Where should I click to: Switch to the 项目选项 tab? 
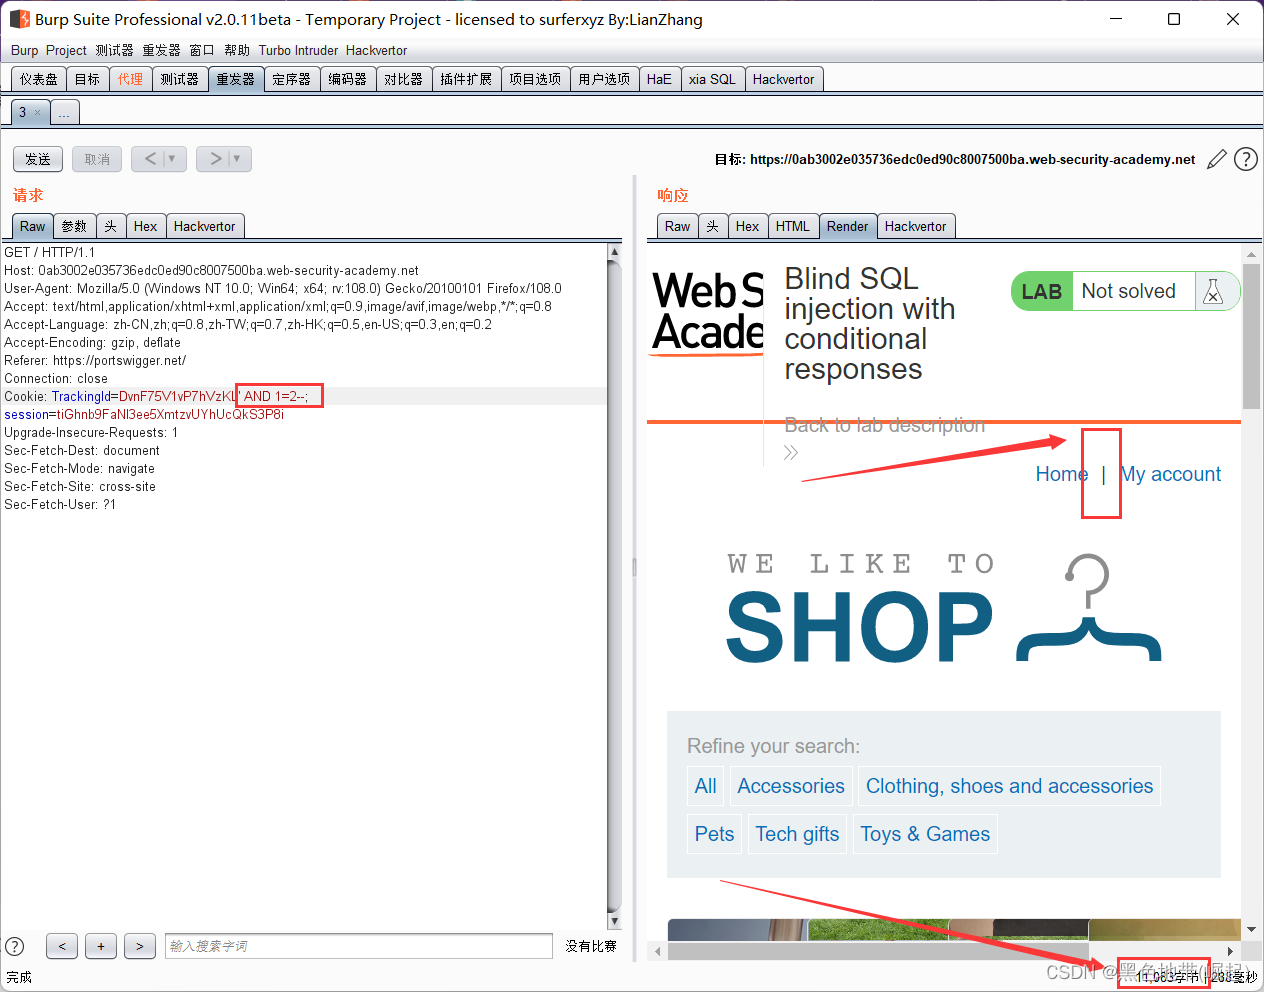tap(535, 79)
